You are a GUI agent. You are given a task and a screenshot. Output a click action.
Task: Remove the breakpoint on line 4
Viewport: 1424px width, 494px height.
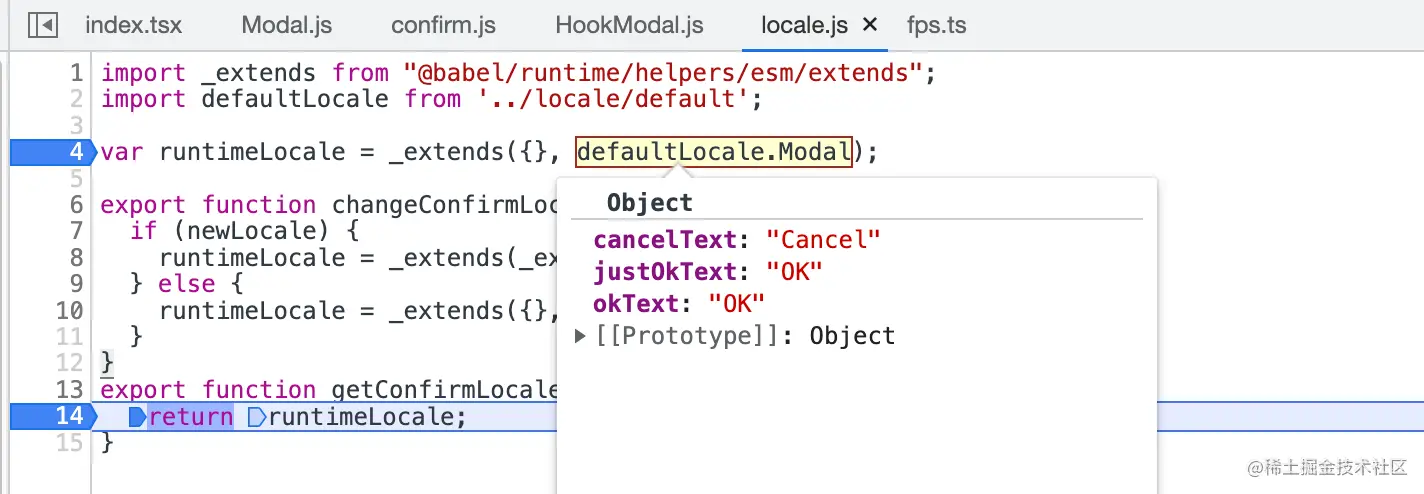click(52, 153)
